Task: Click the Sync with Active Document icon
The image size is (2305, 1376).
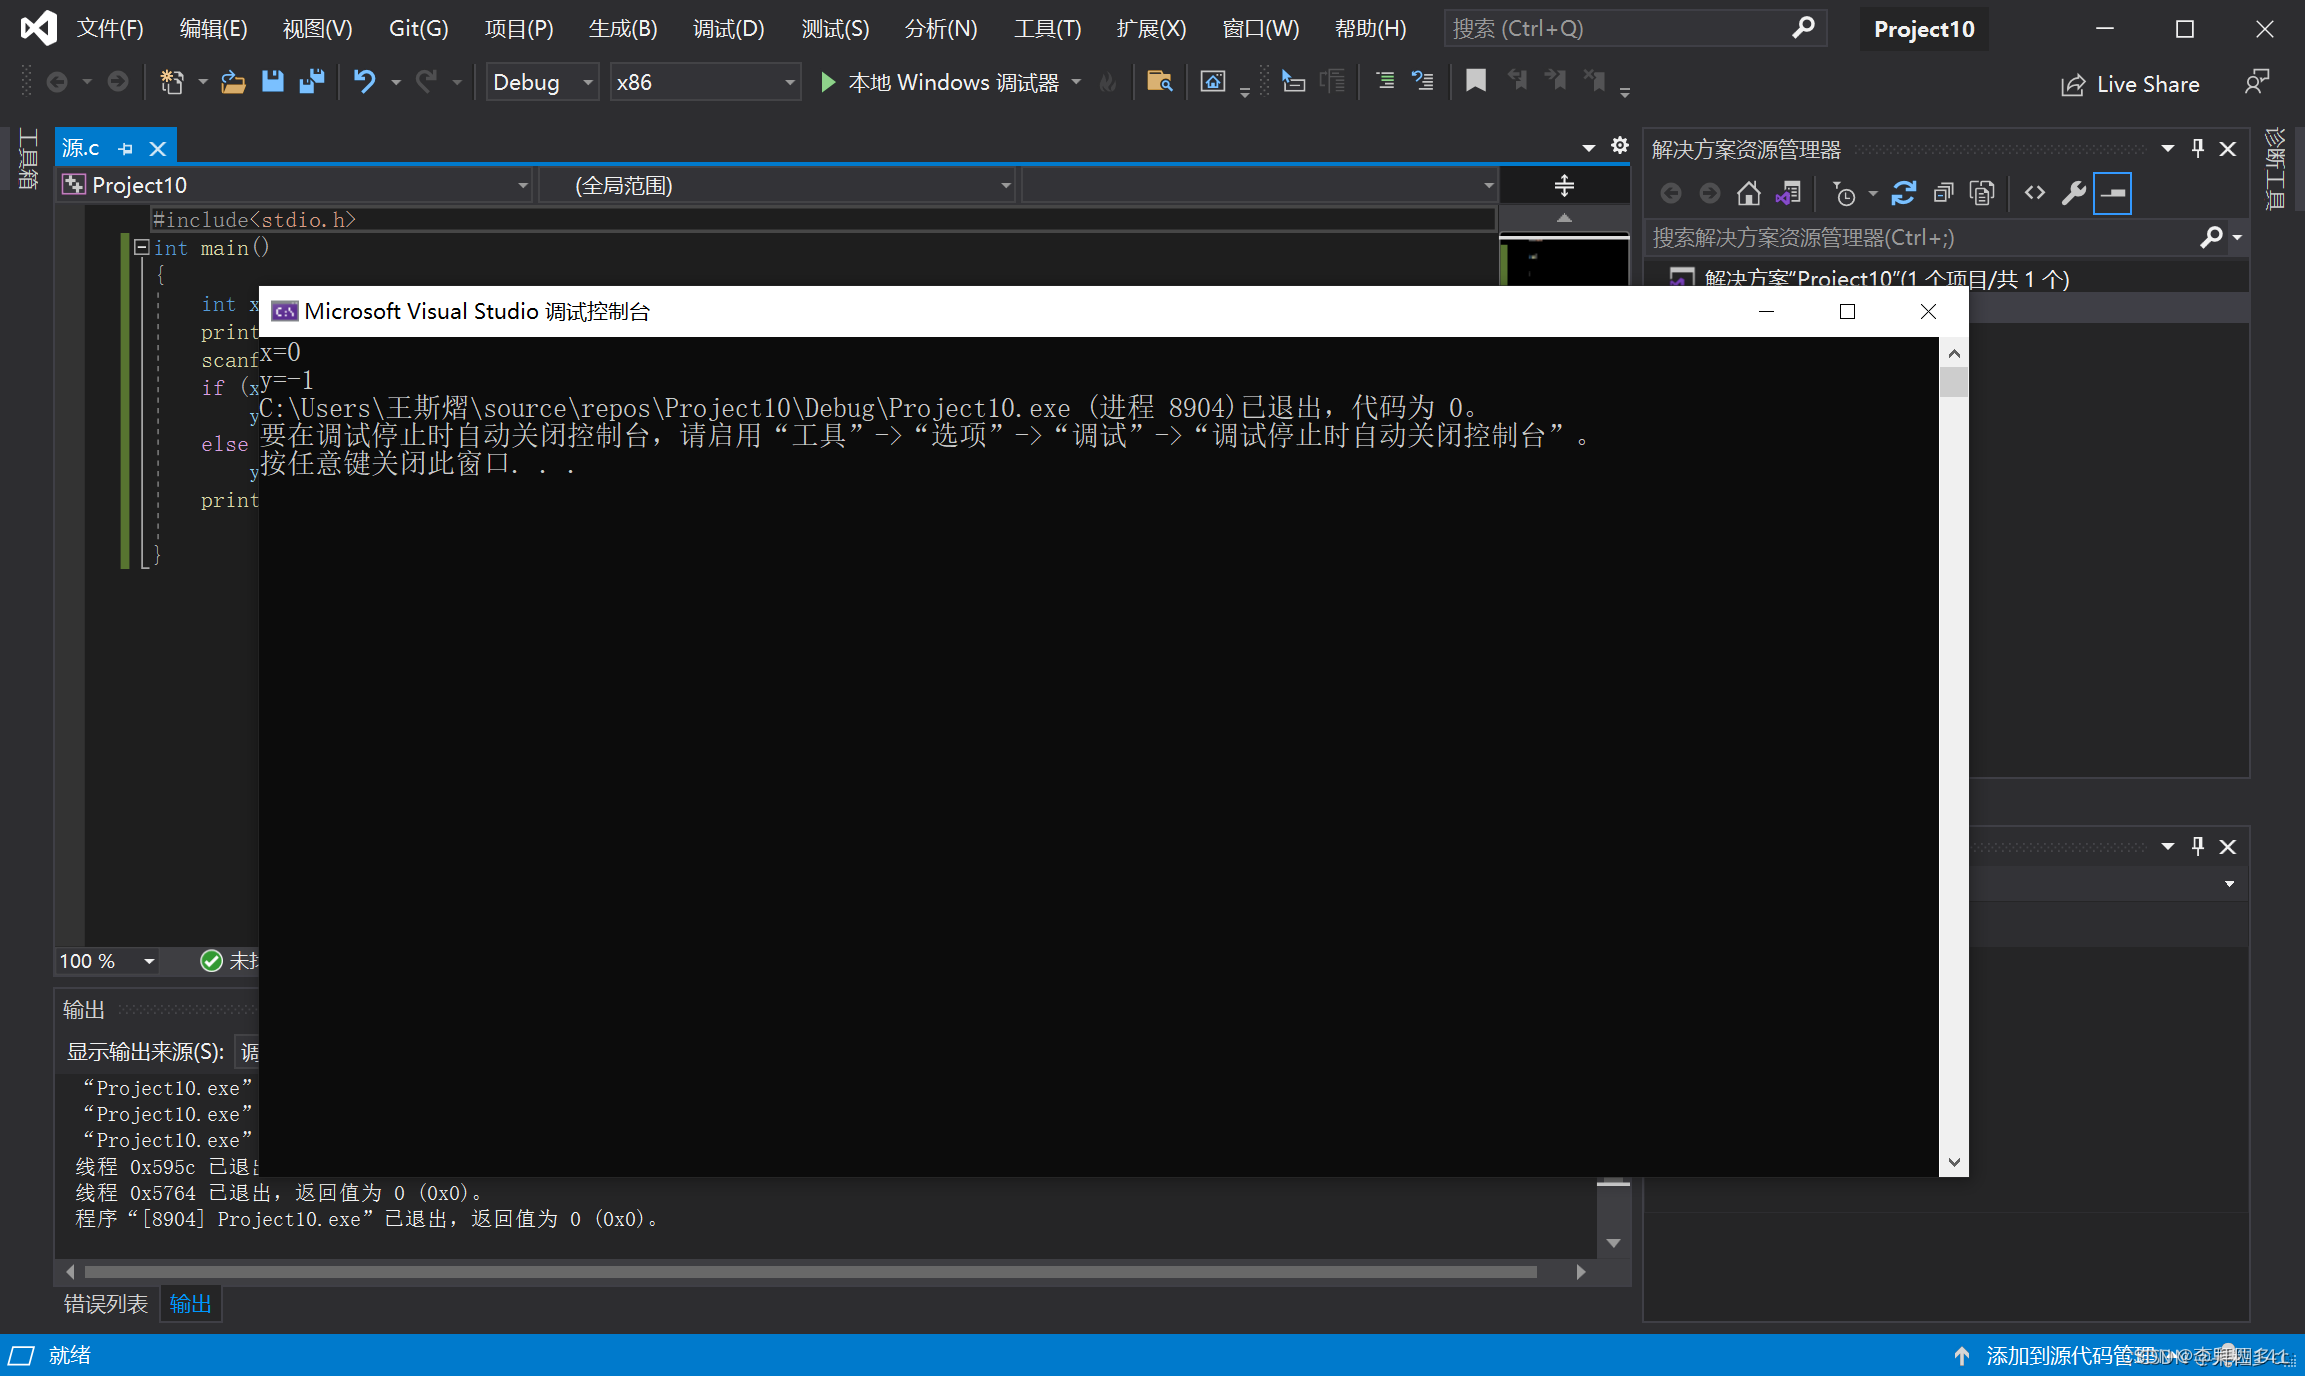Action: click(x=1903, y=193)
